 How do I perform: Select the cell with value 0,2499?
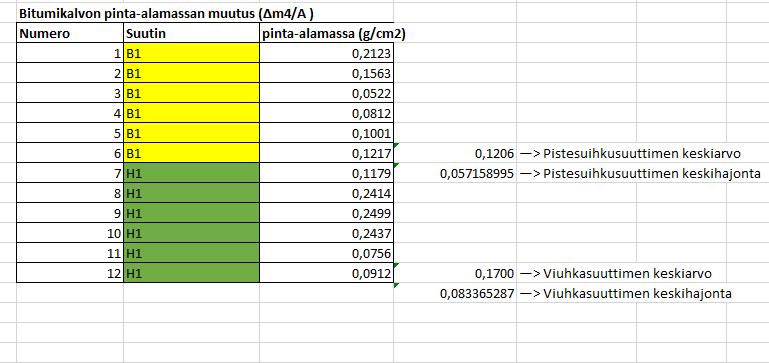click(x=327, y=213)
